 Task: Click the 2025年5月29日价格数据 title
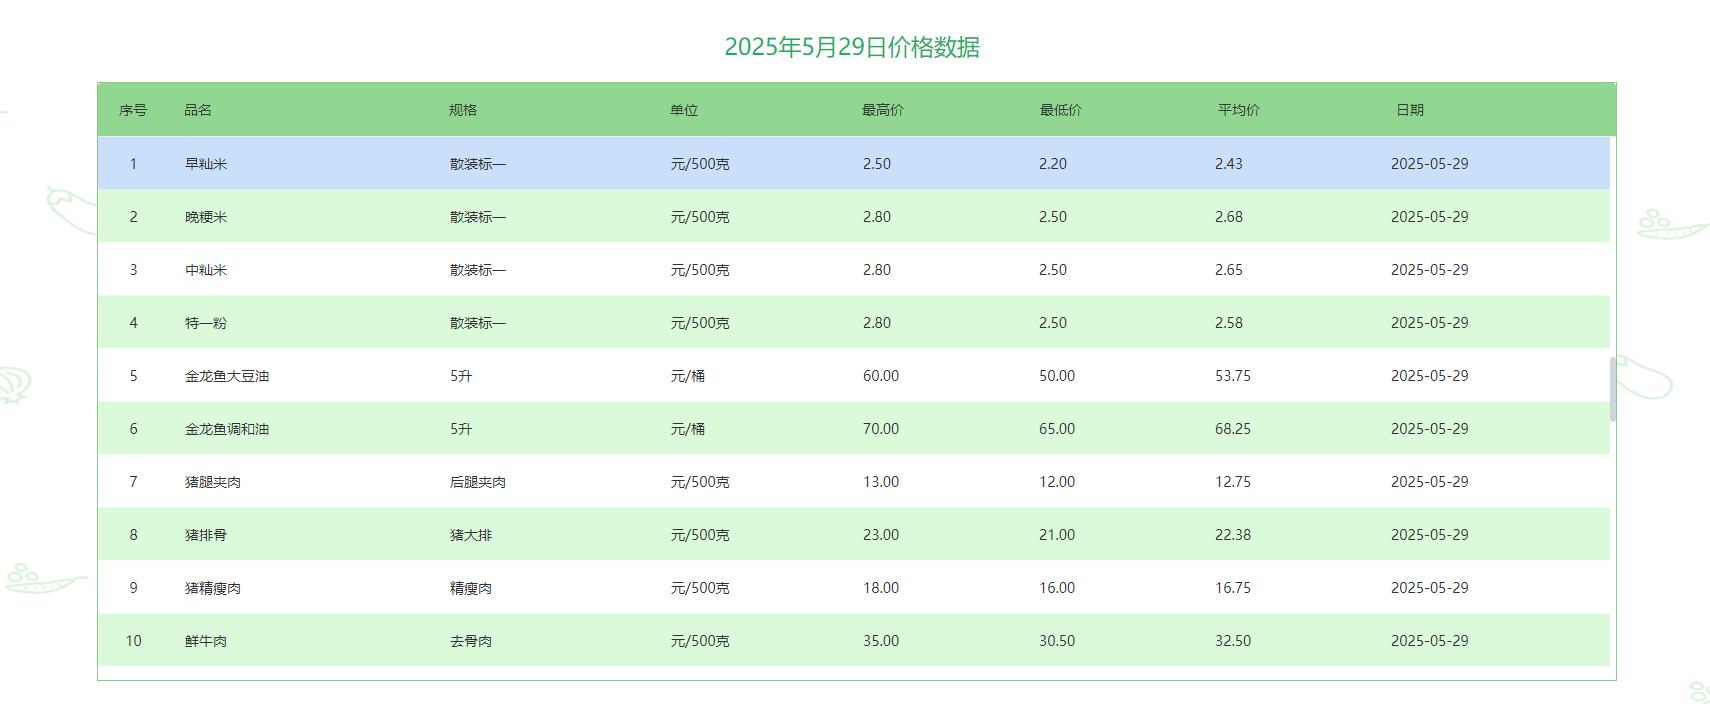(x=852, y=47)
